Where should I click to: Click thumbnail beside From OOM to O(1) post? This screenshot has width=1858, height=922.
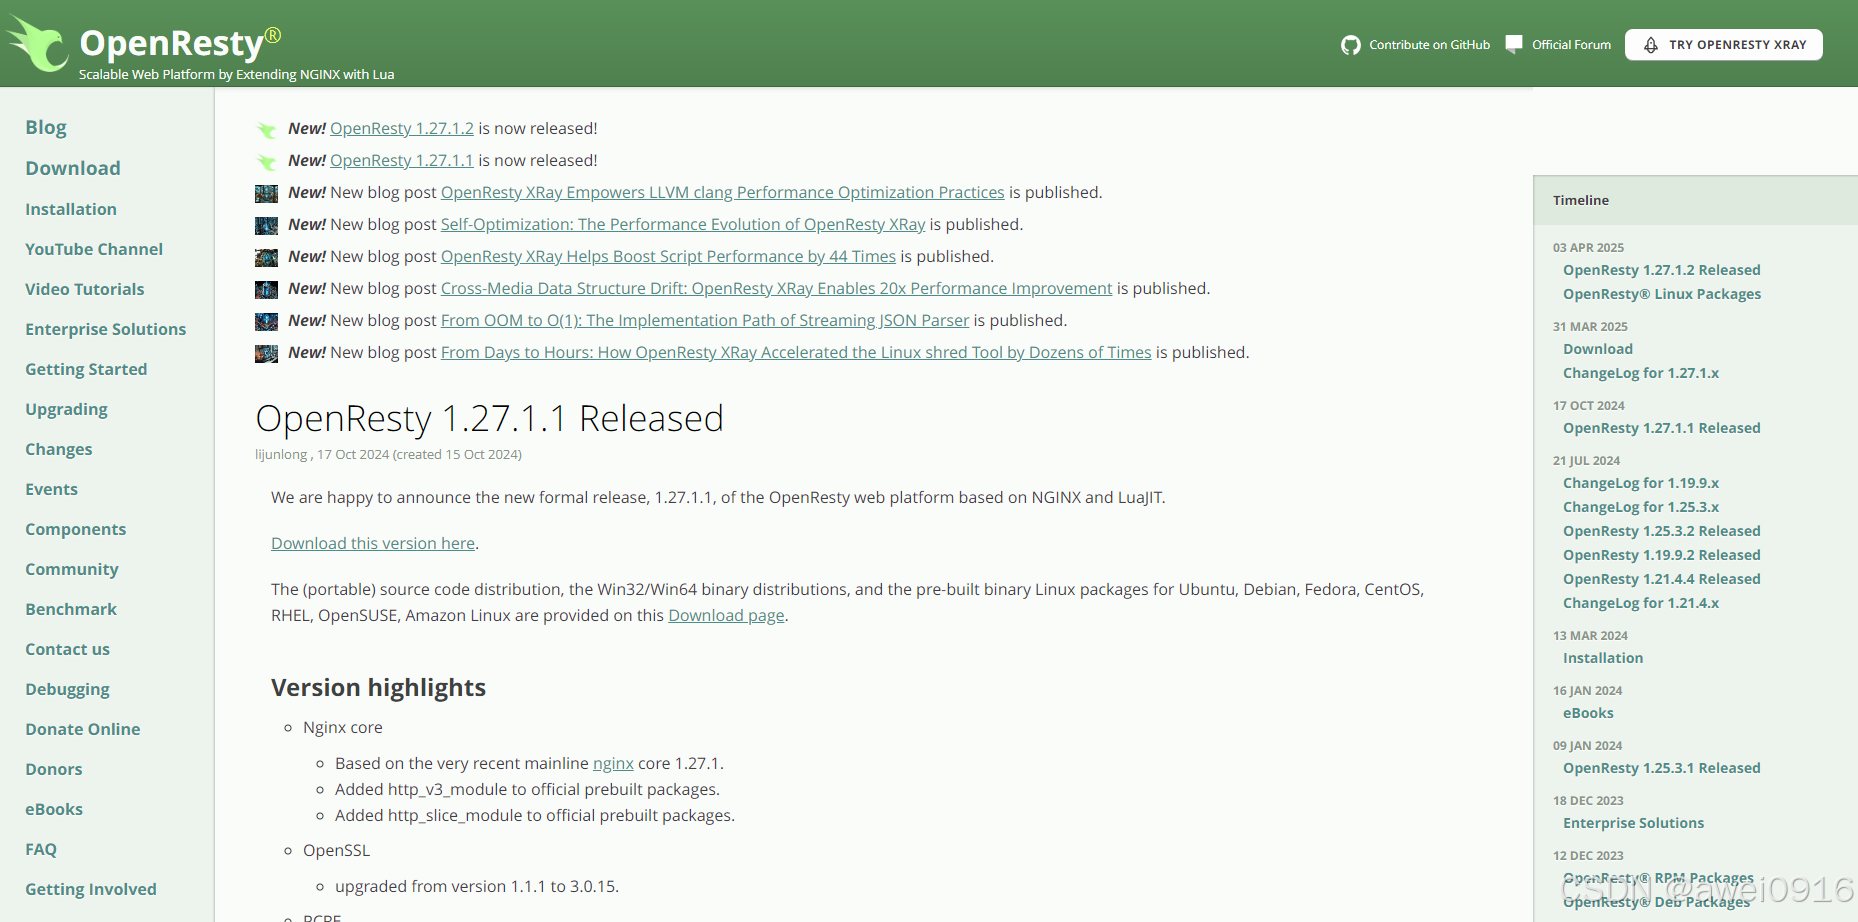(x=266, y=321)
